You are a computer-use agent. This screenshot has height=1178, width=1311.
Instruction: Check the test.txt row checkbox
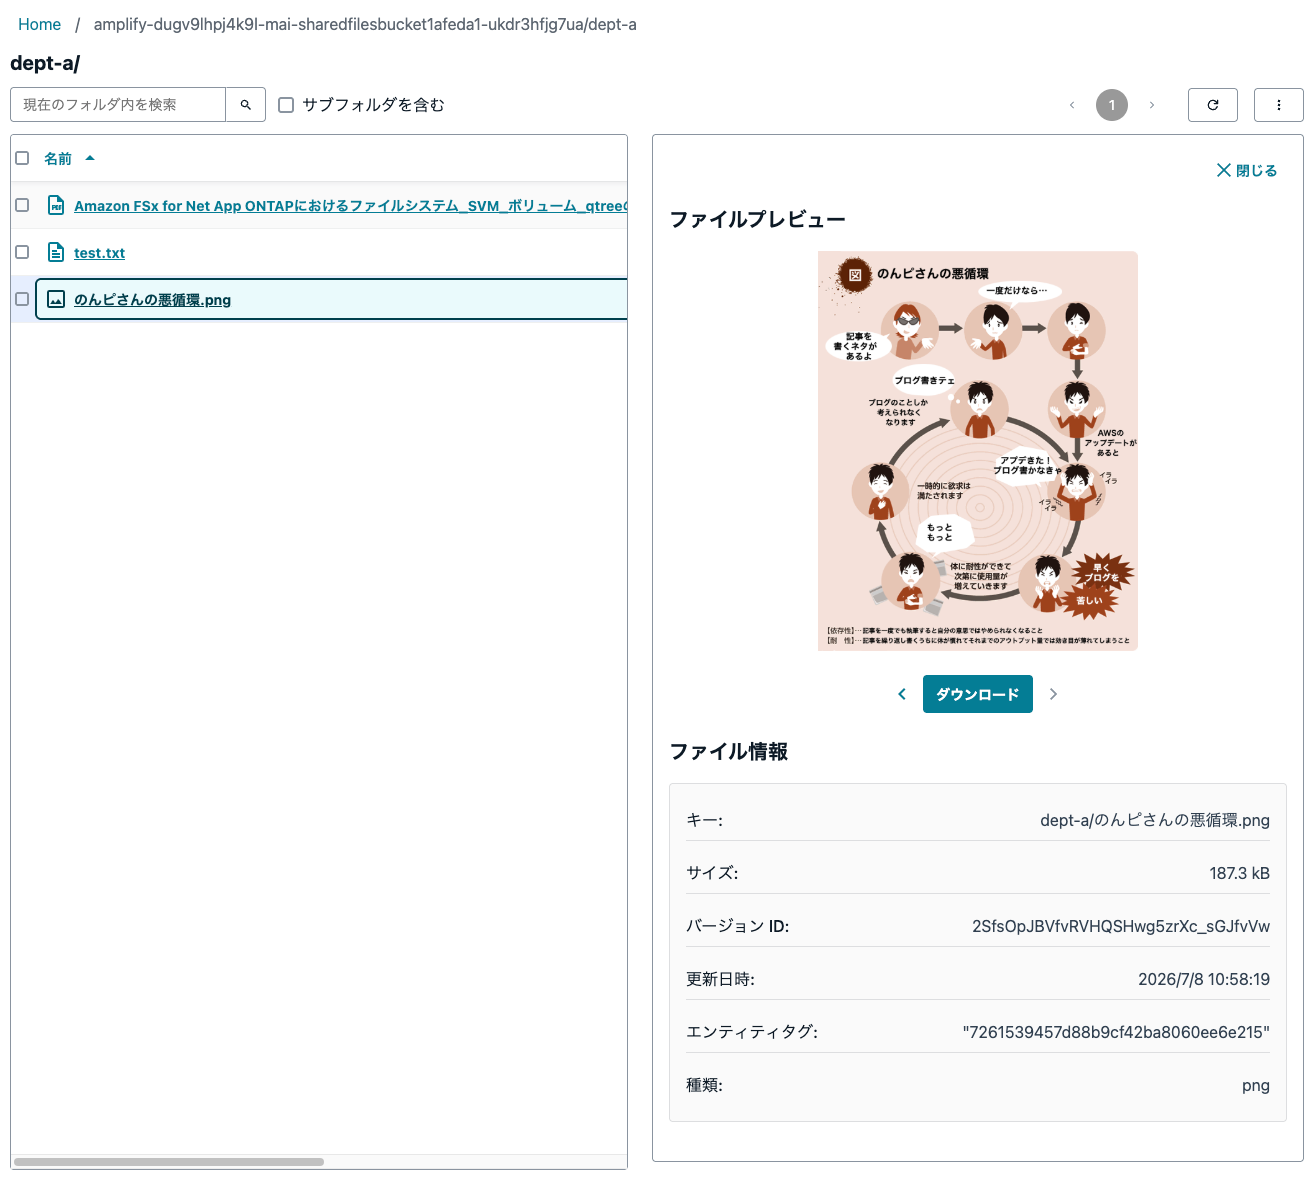pyautogui.click(x=22, y=252)
